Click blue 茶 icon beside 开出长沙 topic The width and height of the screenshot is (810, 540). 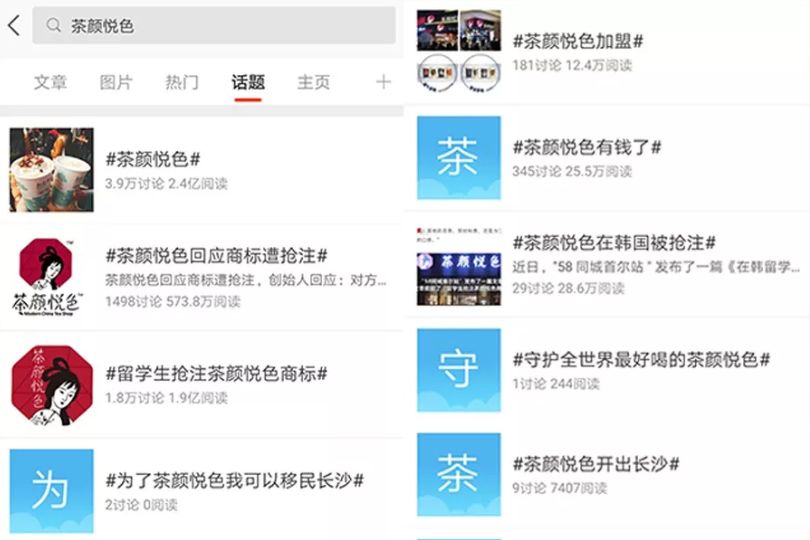(x=459, y=474)
